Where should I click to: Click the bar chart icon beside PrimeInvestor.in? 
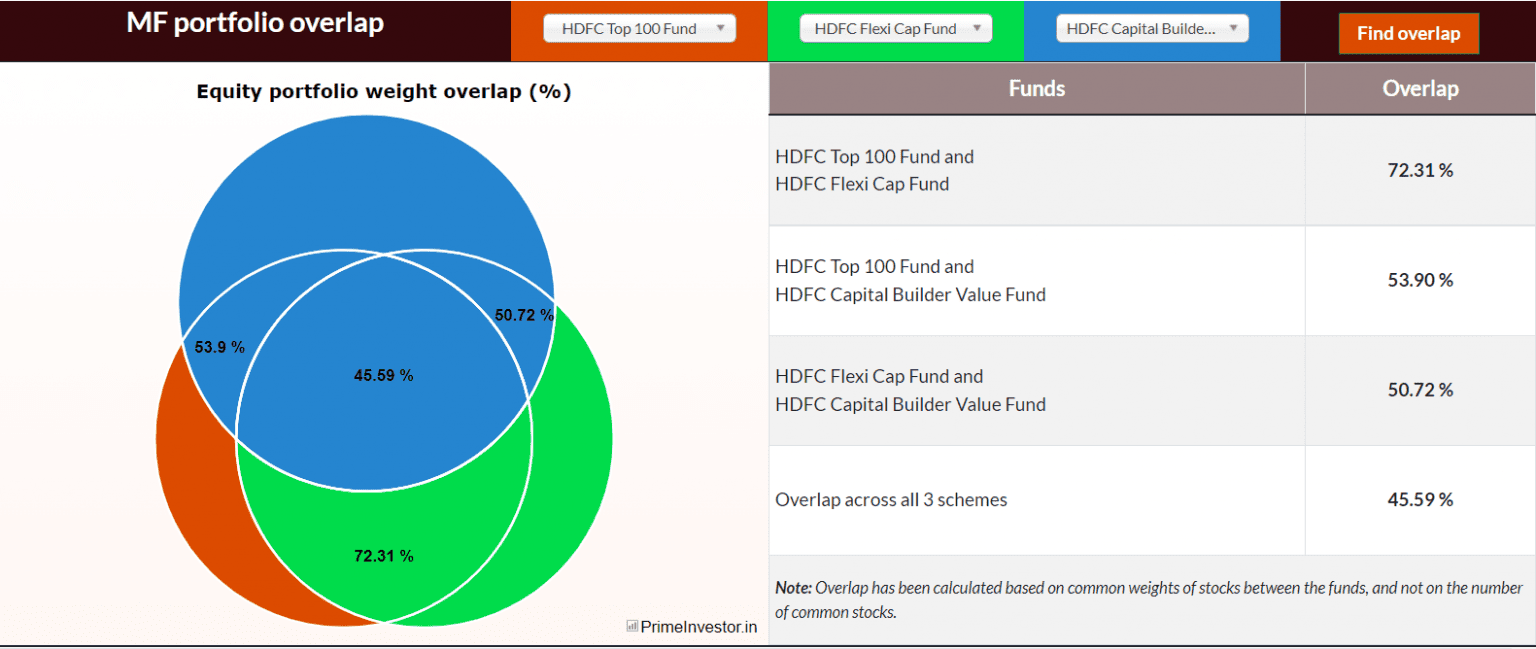[630, 626]
